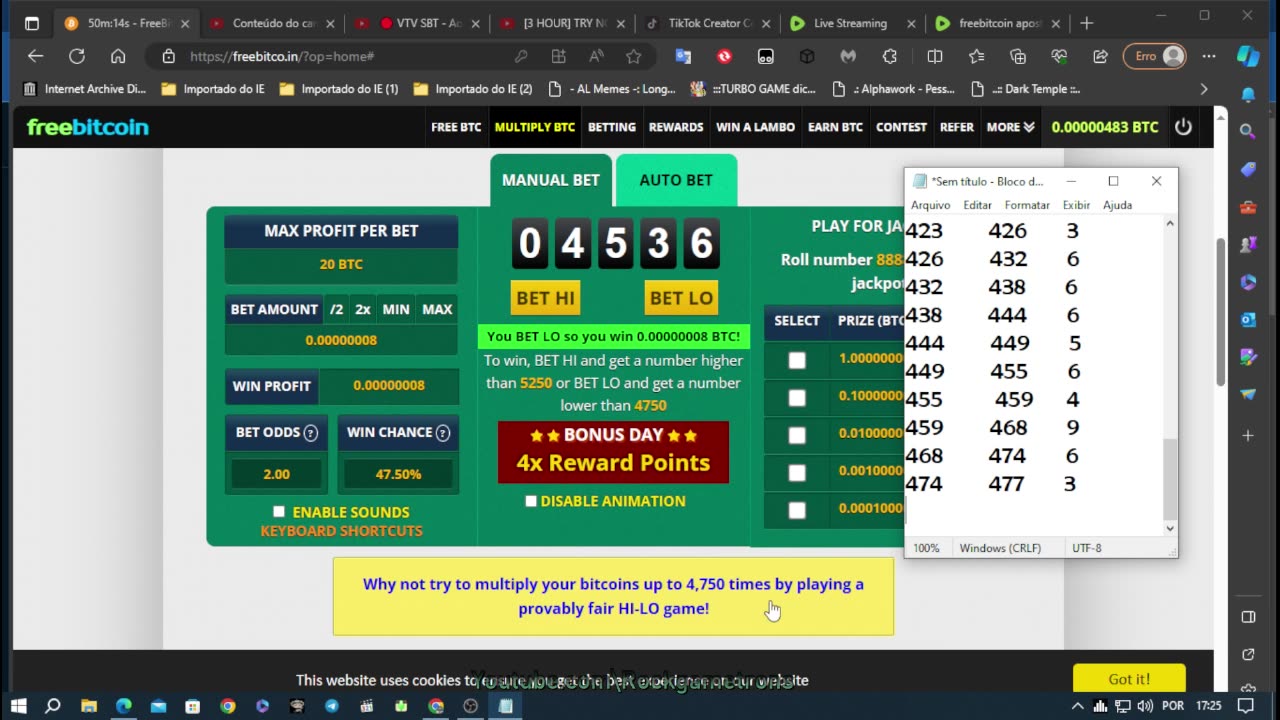This screenshot has height=720, width=1280.
Task: Open File Explorer from the taskbar
Action: pos(89,706)
